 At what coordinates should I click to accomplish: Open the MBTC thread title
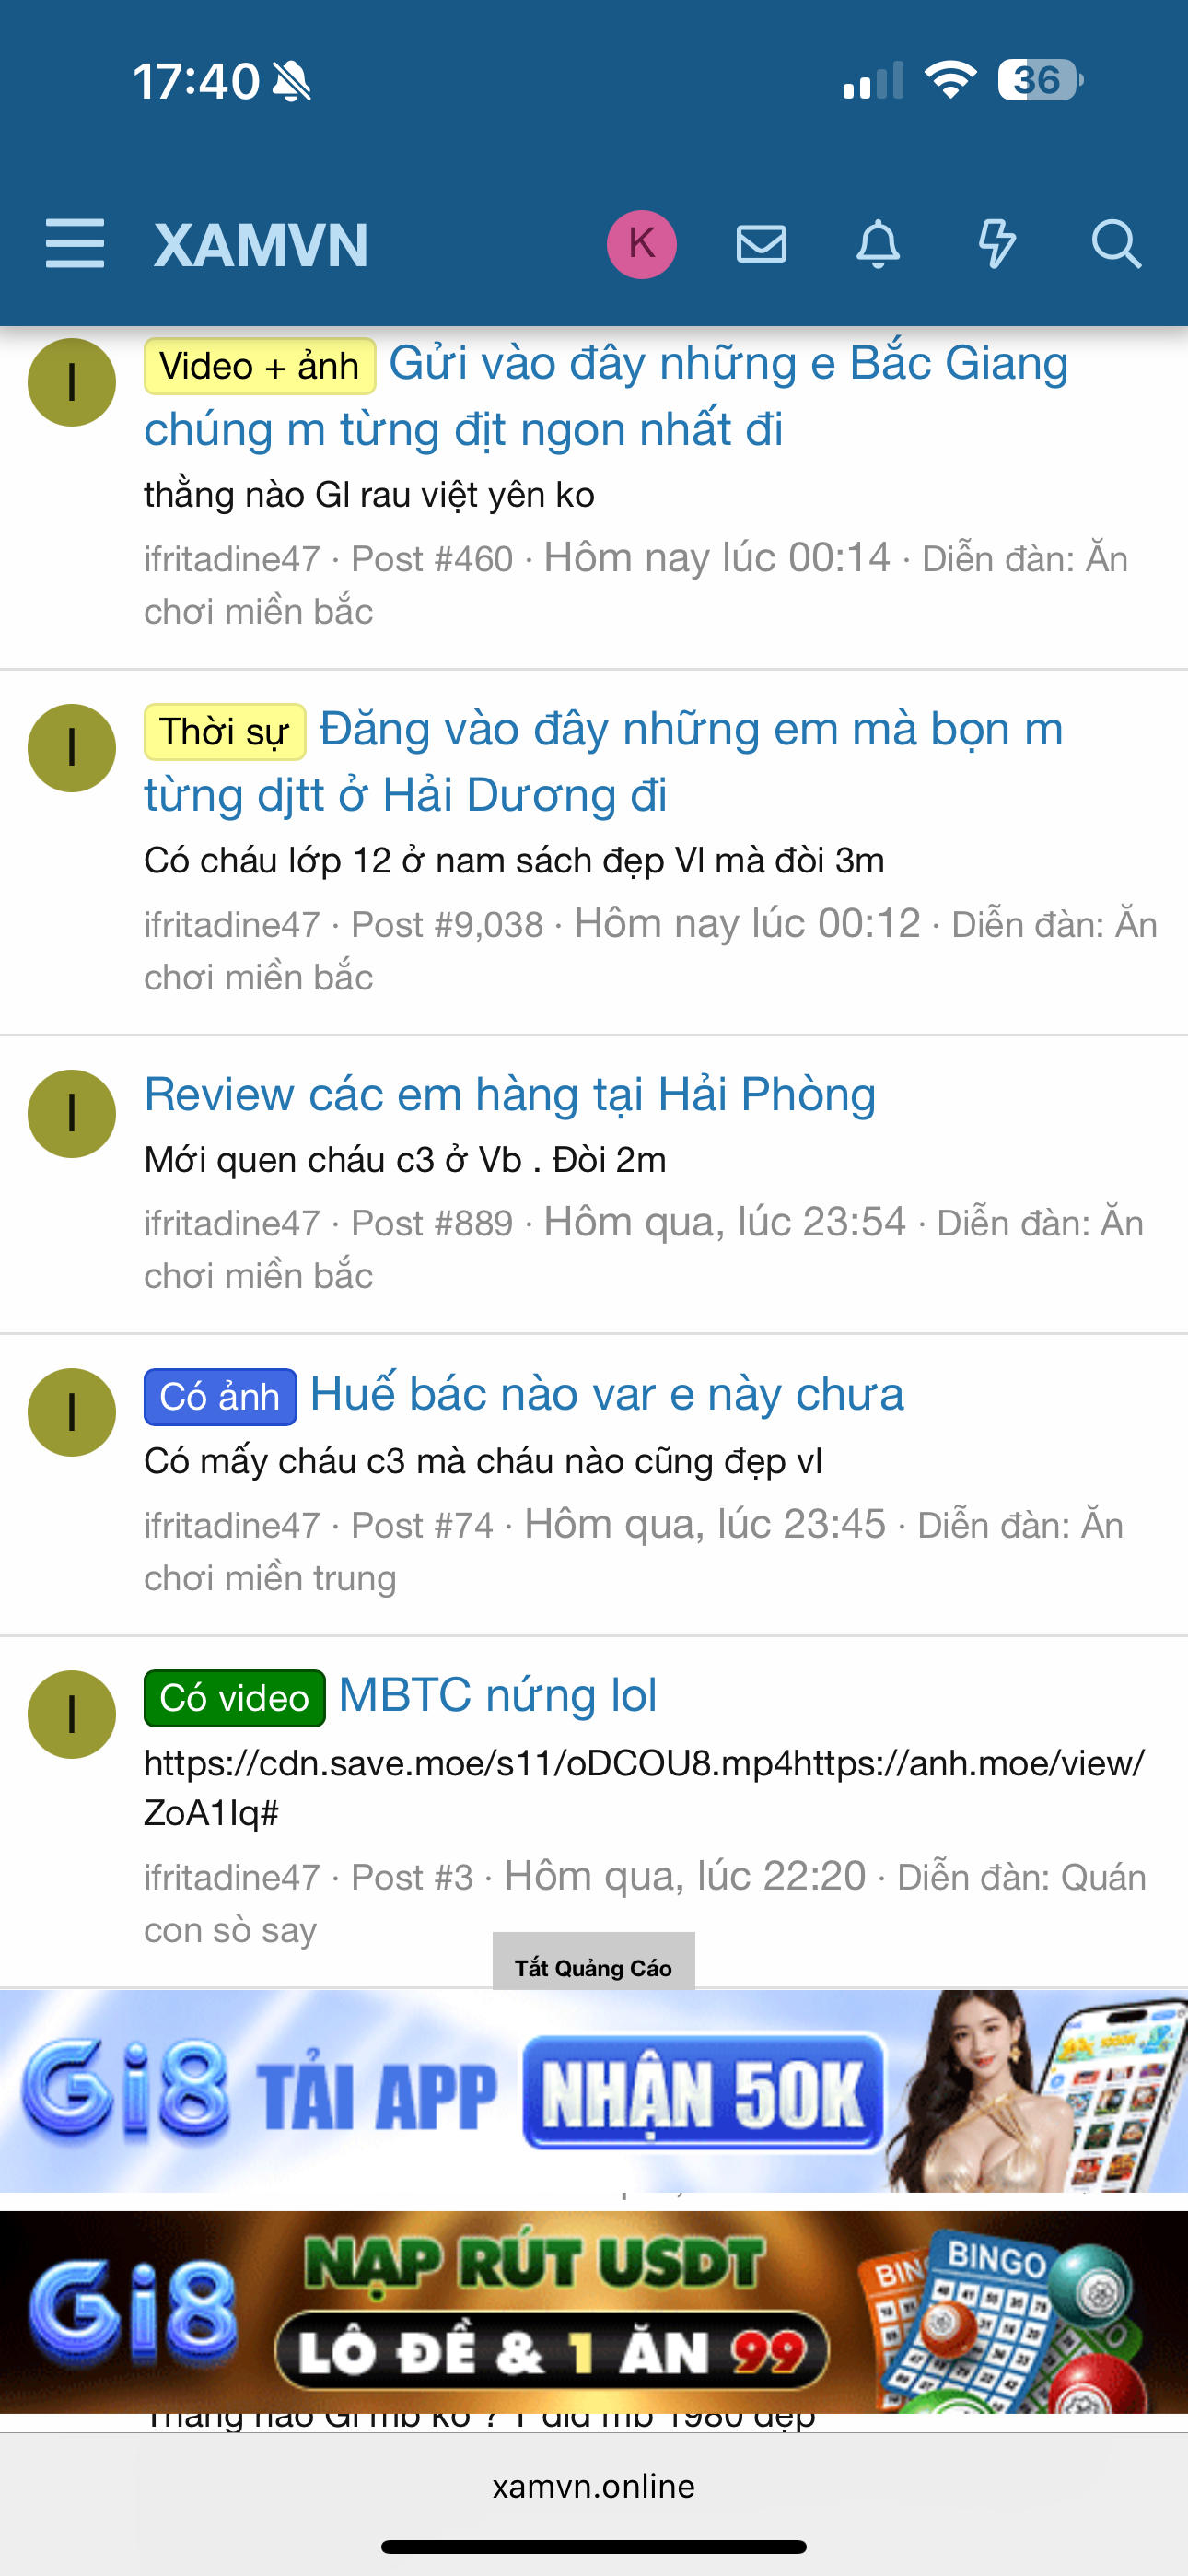(498, 1696)
